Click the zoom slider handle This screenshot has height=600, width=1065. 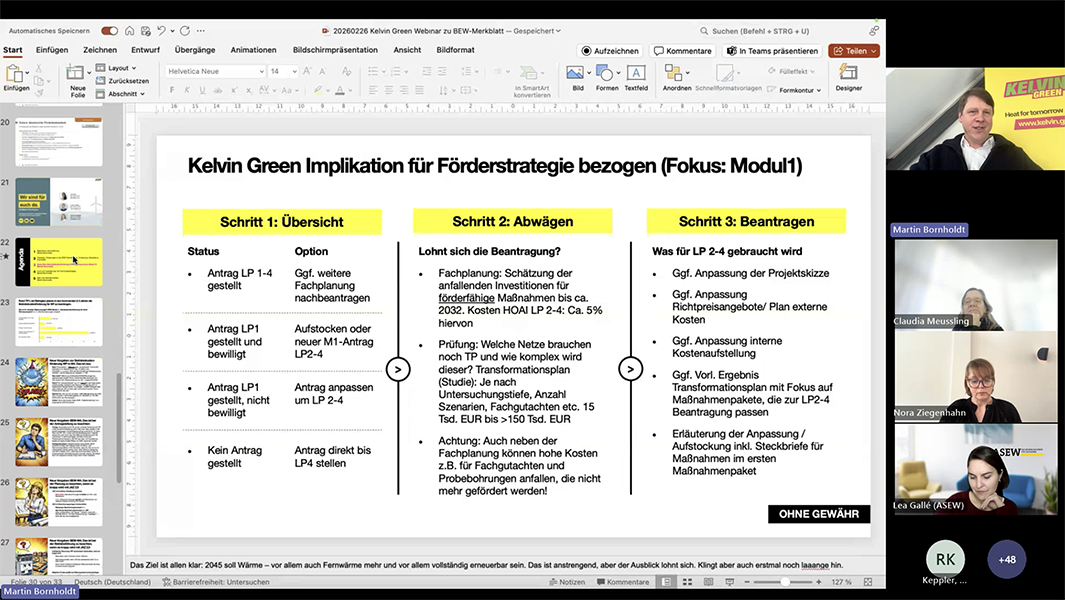pyautogui.click(x=785, y=582)
